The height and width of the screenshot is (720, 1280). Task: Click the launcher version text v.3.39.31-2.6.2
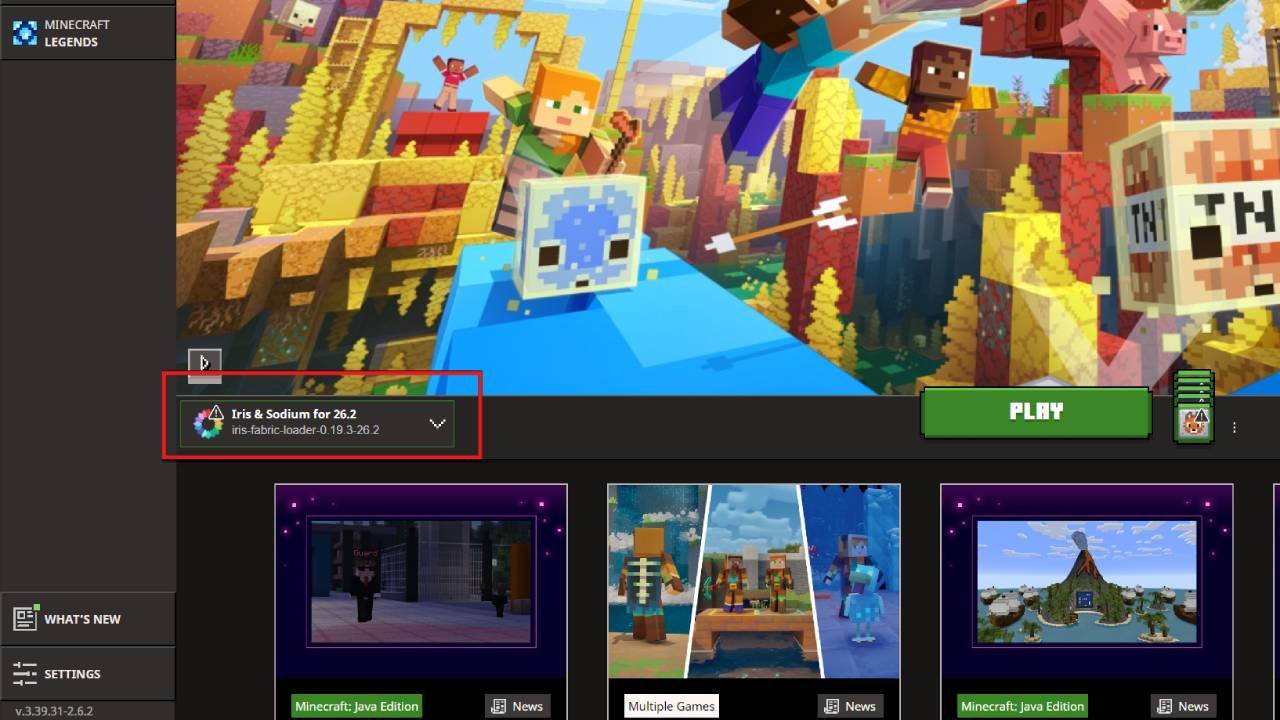click(x=54, y=711)
